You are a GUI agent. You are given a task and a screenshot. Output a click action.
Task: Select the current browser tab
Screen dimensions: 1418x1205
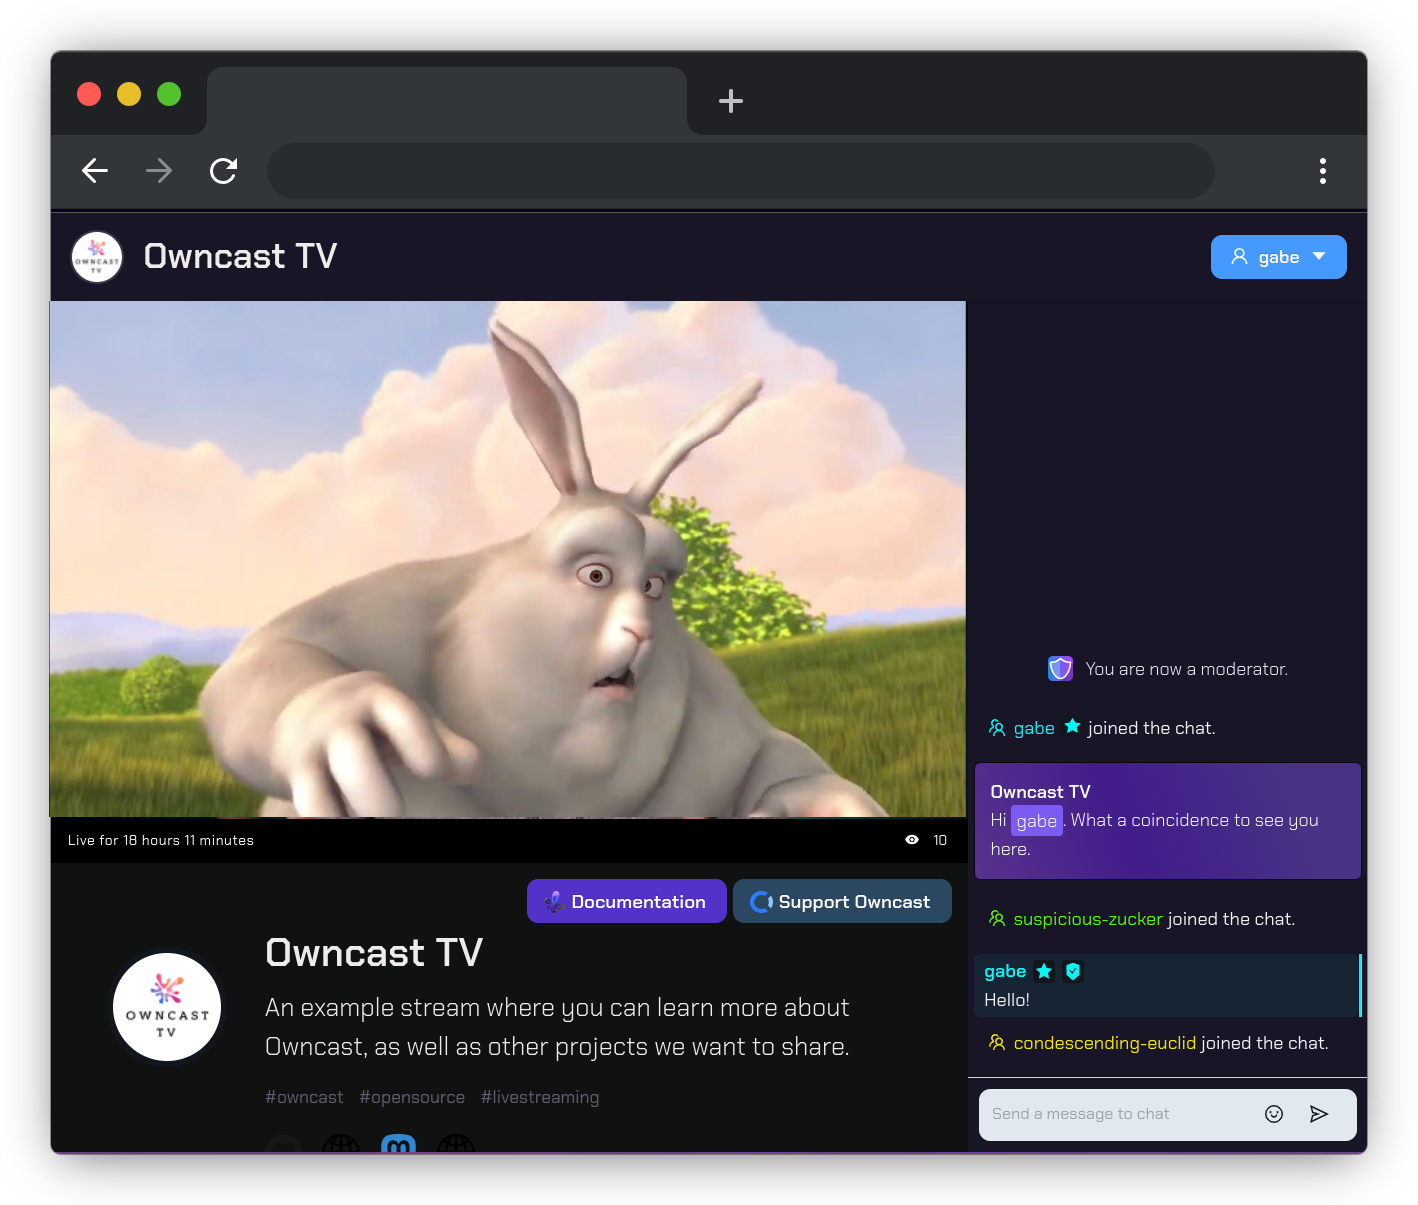(x=446, y=101)
